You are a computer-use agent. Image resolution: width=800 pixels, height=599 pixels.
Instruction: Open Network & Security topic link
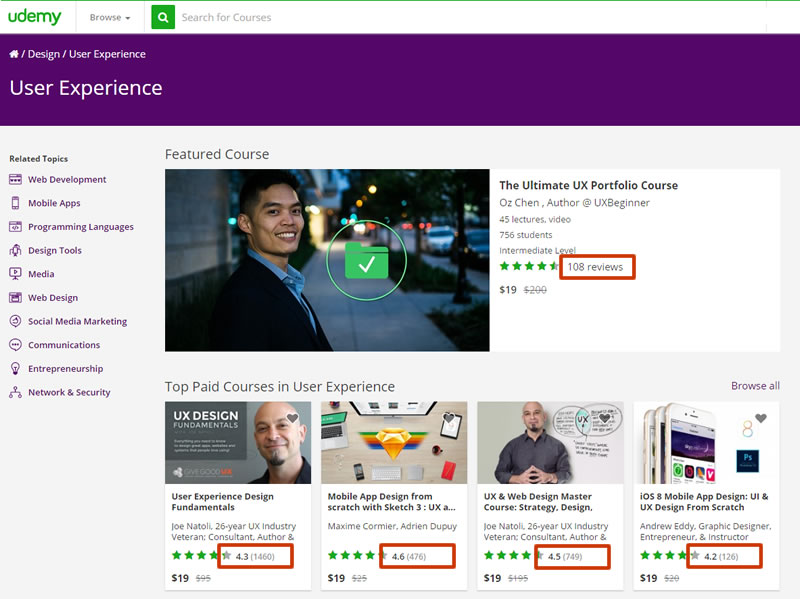coord(69,392)
